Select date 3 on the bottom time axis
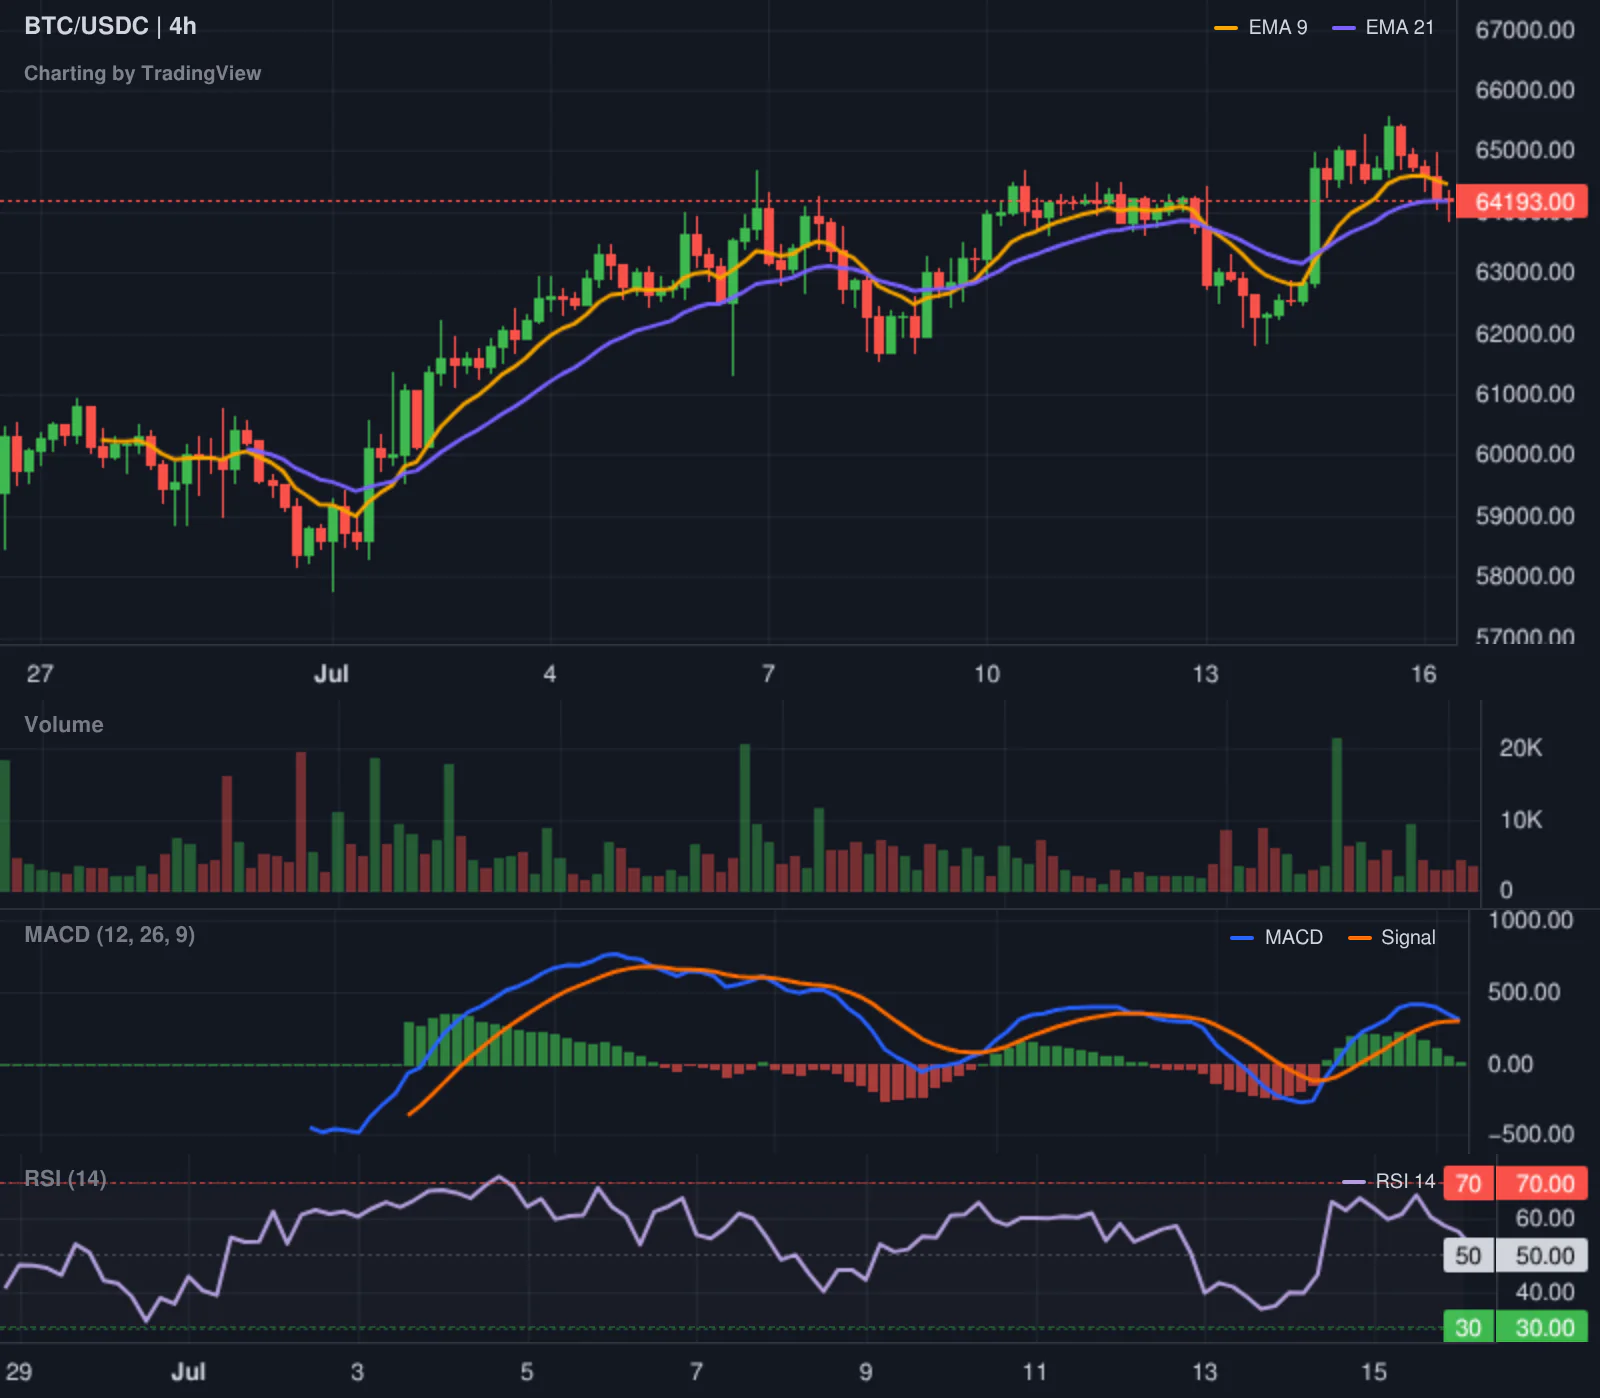This screenshot has width=1600, height=1398. coord(357,1372)
